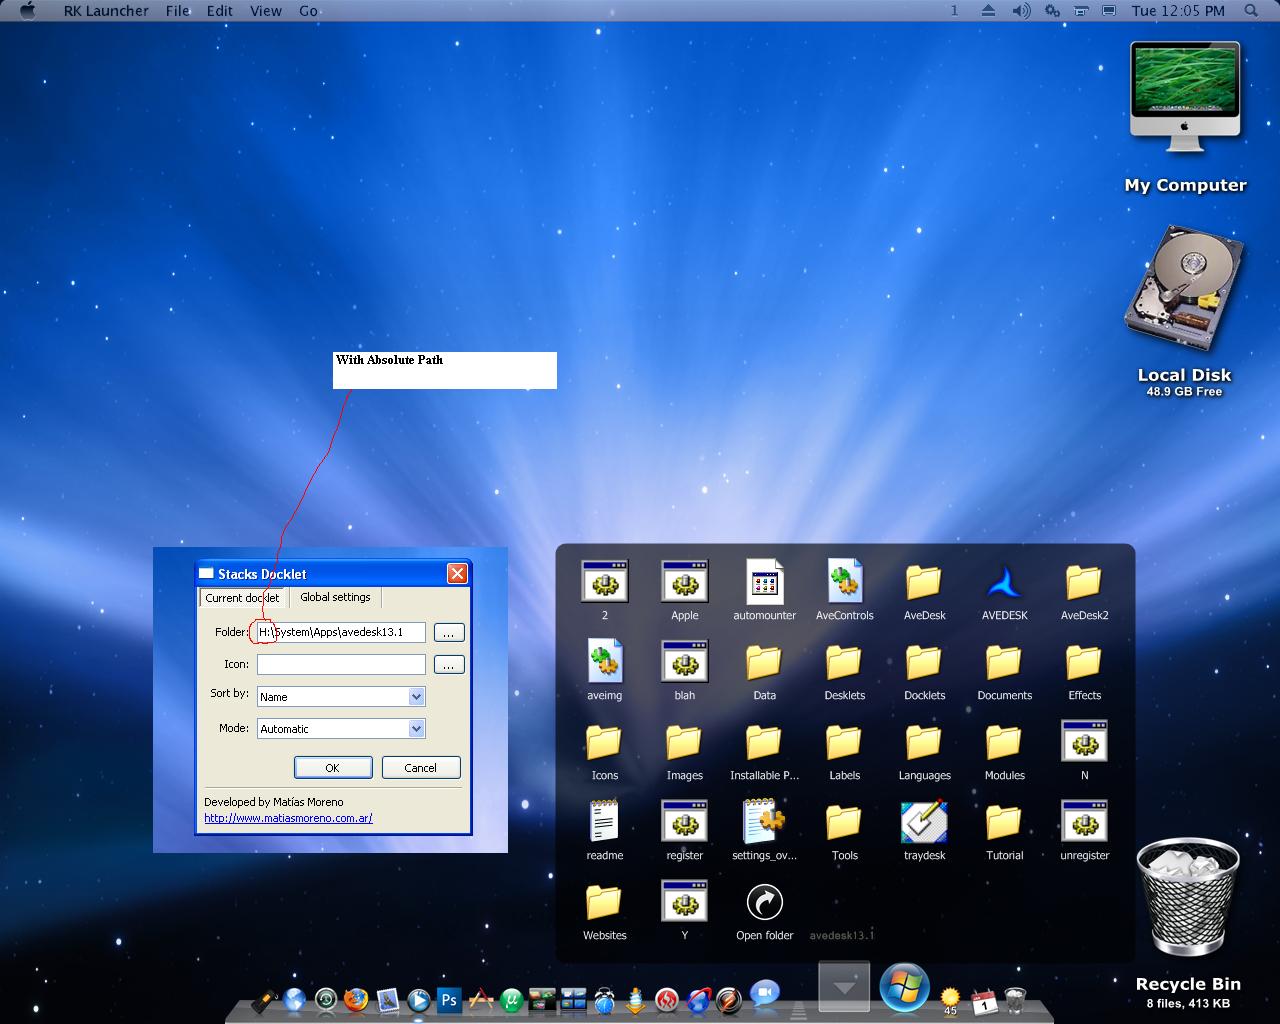Click the stack docklet down-arrow icon
This screenshot has width=1280, height=1024.
pos(844,987)
